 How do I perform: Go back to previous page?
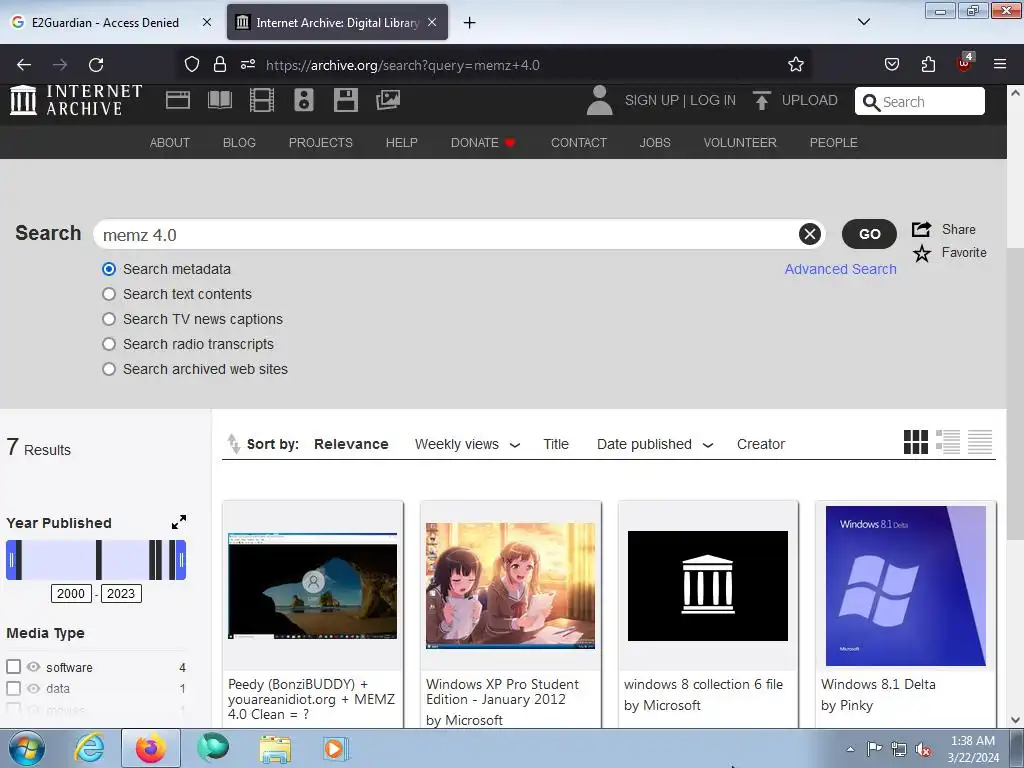[24, 65]
